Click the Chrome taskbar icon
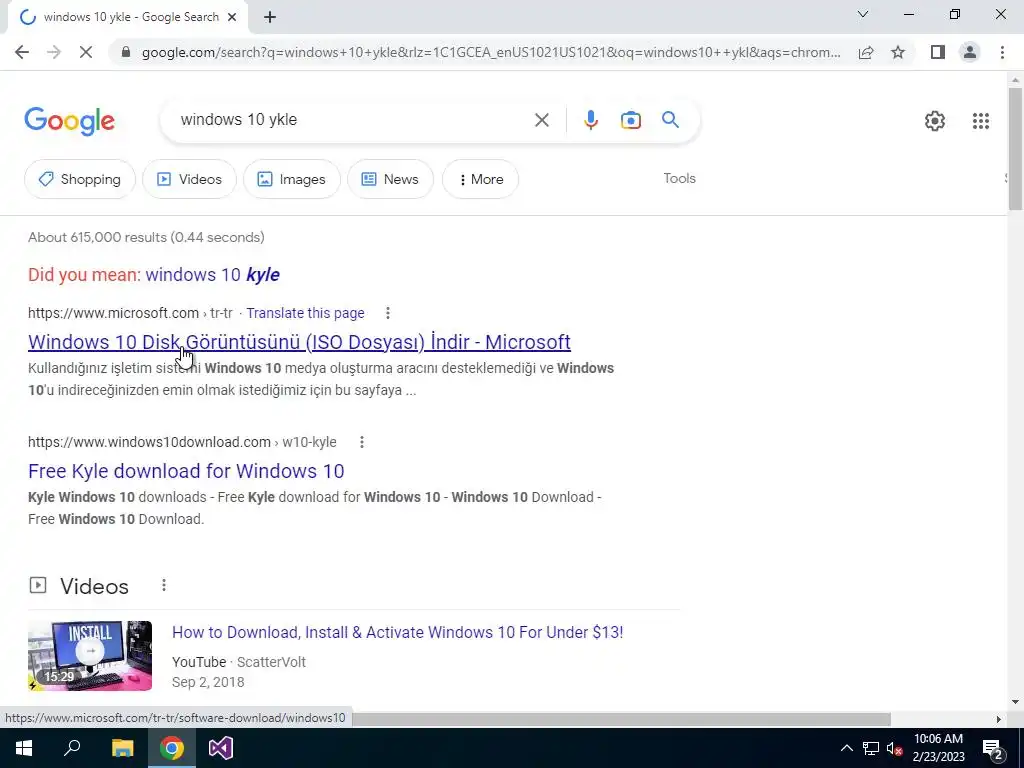 click(172, 748)
